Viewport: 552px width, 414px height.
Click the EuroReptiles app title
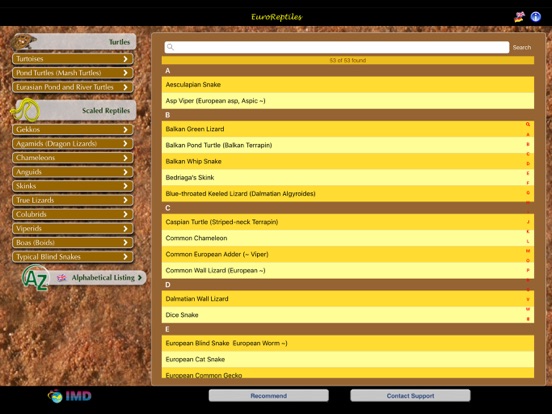277,17
